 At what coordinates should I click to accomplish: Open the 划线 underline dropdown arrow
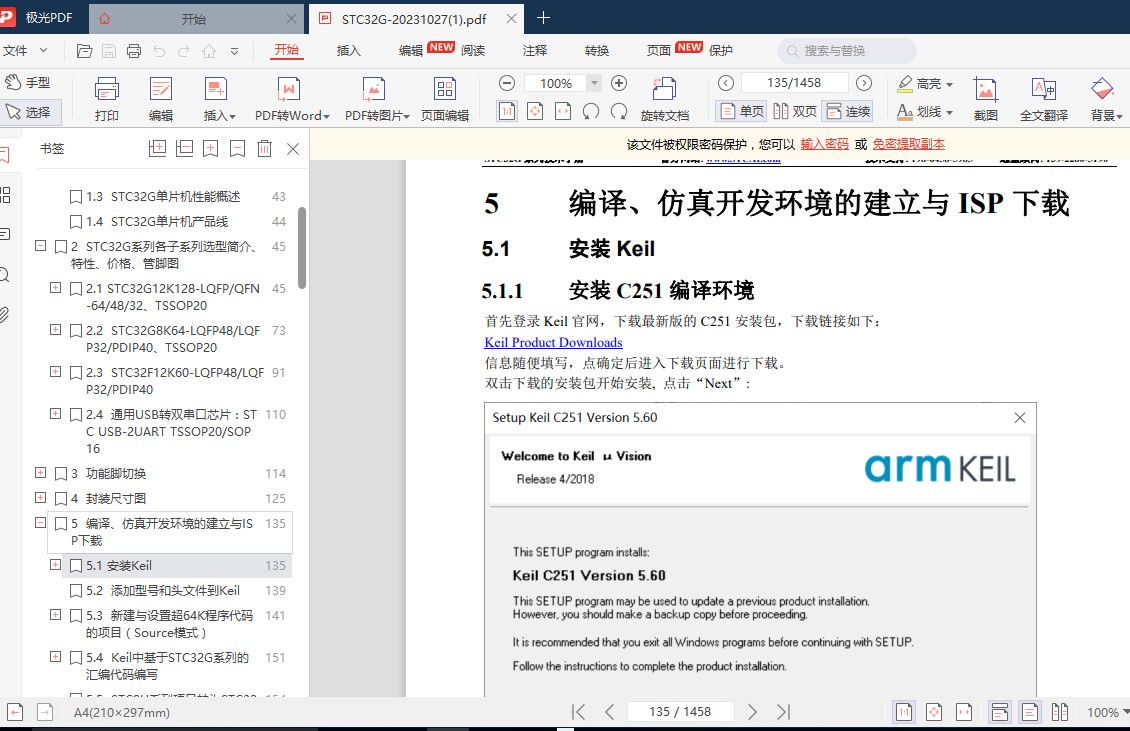click(x=949, y=112)
